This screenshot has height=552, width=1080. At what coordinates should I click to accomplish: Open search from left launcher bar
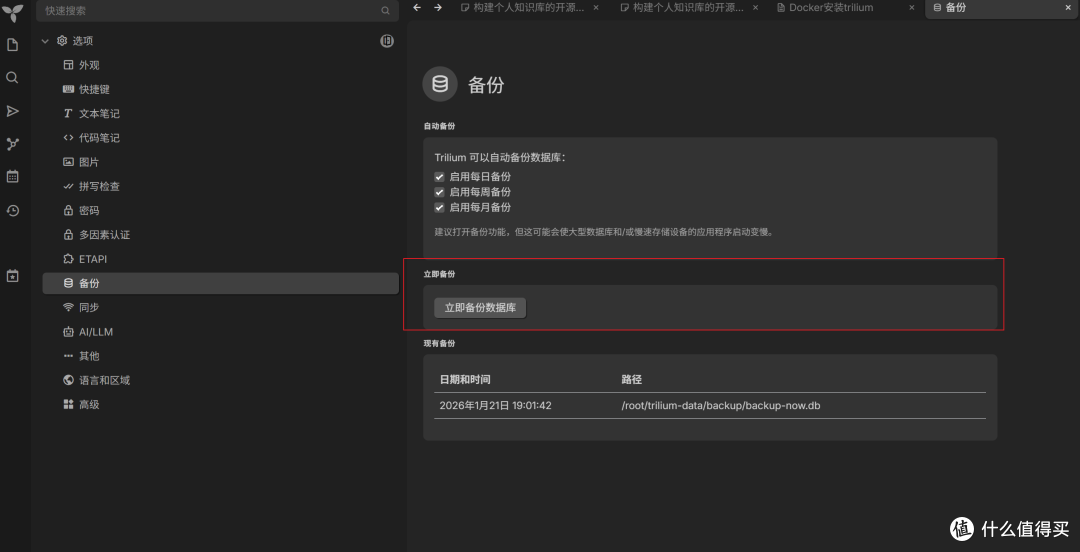12,78
